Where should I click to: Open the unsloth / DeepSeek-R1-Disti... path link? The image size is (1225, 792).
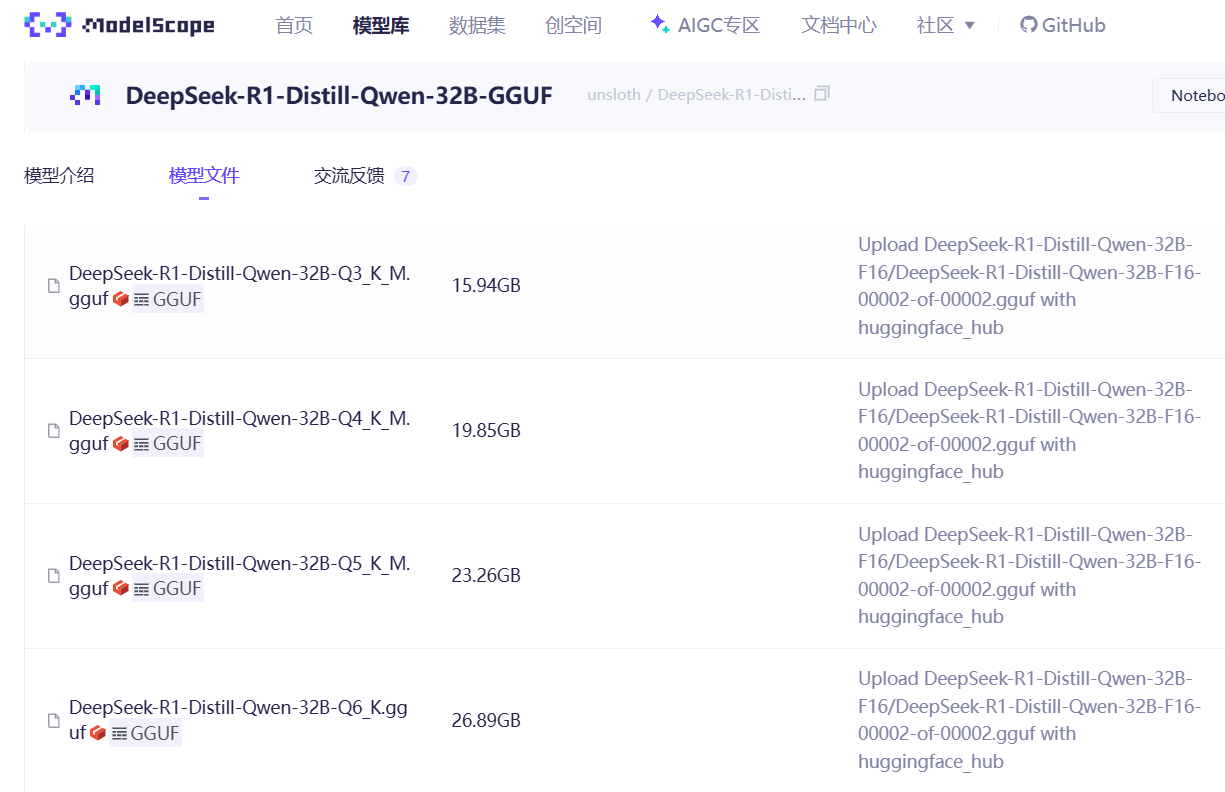coord(697,95)
